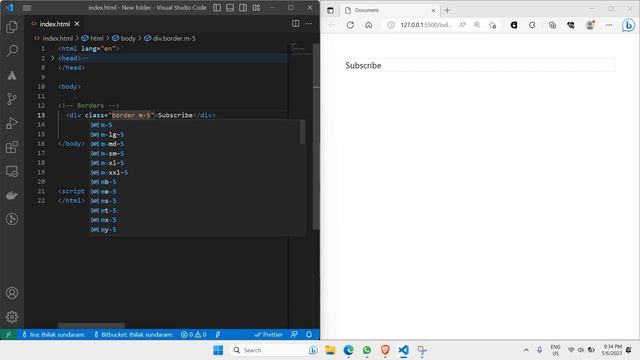Open Edge profile avatar
Screen dimensions: 640x360
point(590,25)
